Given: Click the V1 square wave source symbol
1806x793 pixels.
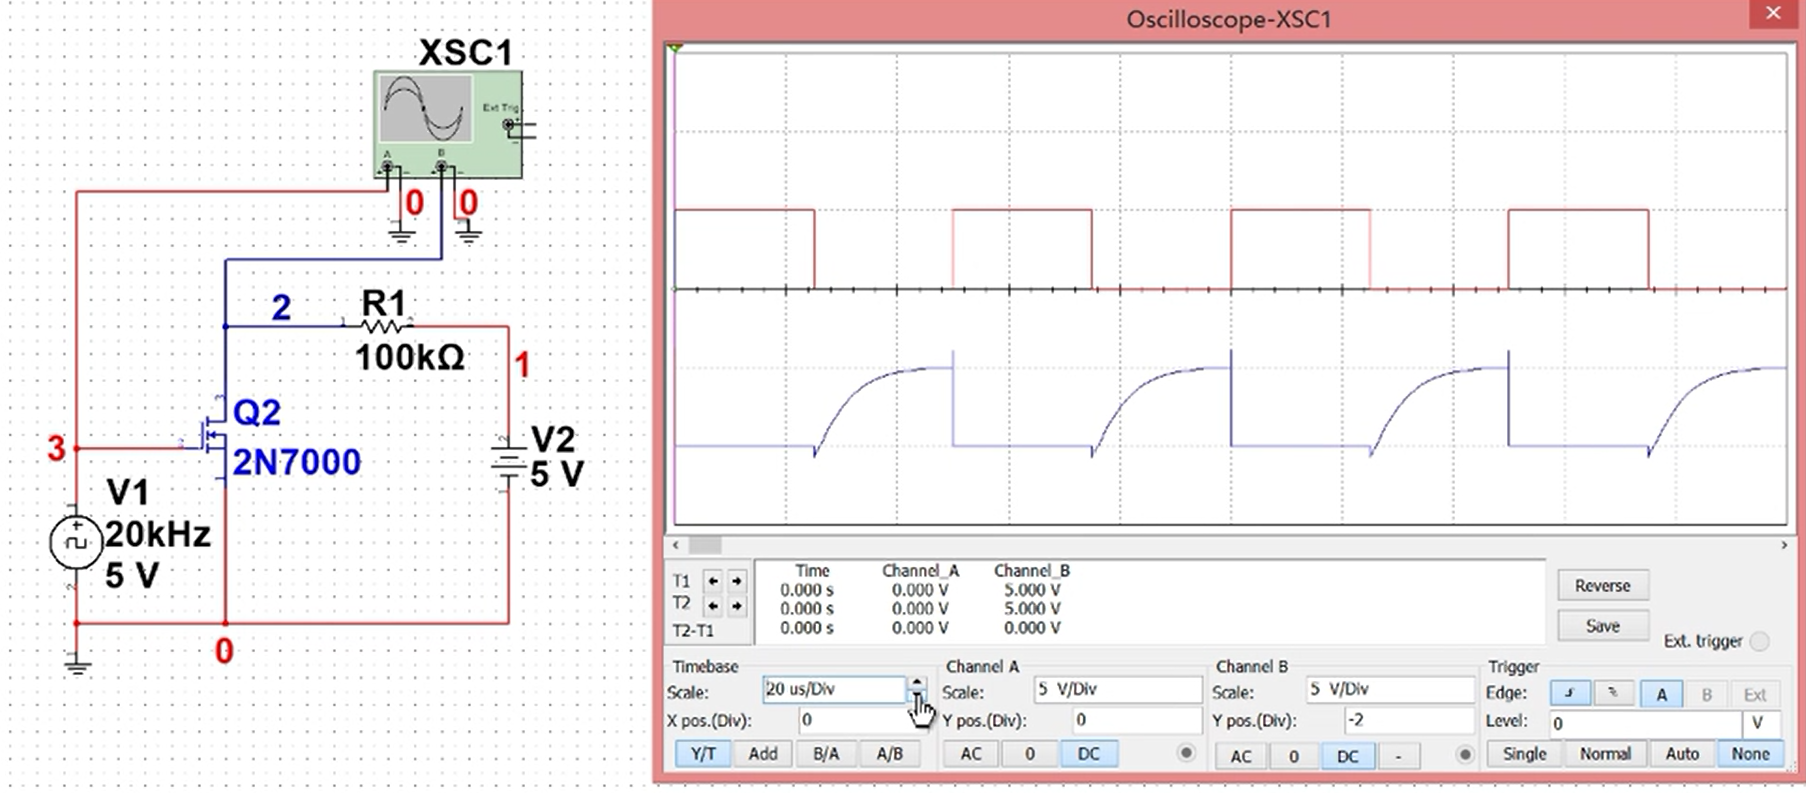Looking at the screenshot, I should point(76,541).
